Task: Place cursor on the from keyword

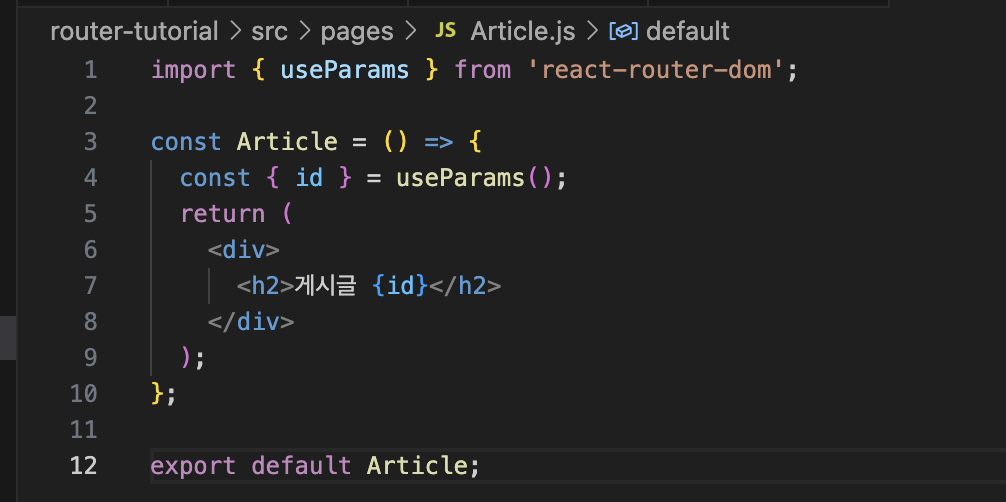Action: pos(483,69)
